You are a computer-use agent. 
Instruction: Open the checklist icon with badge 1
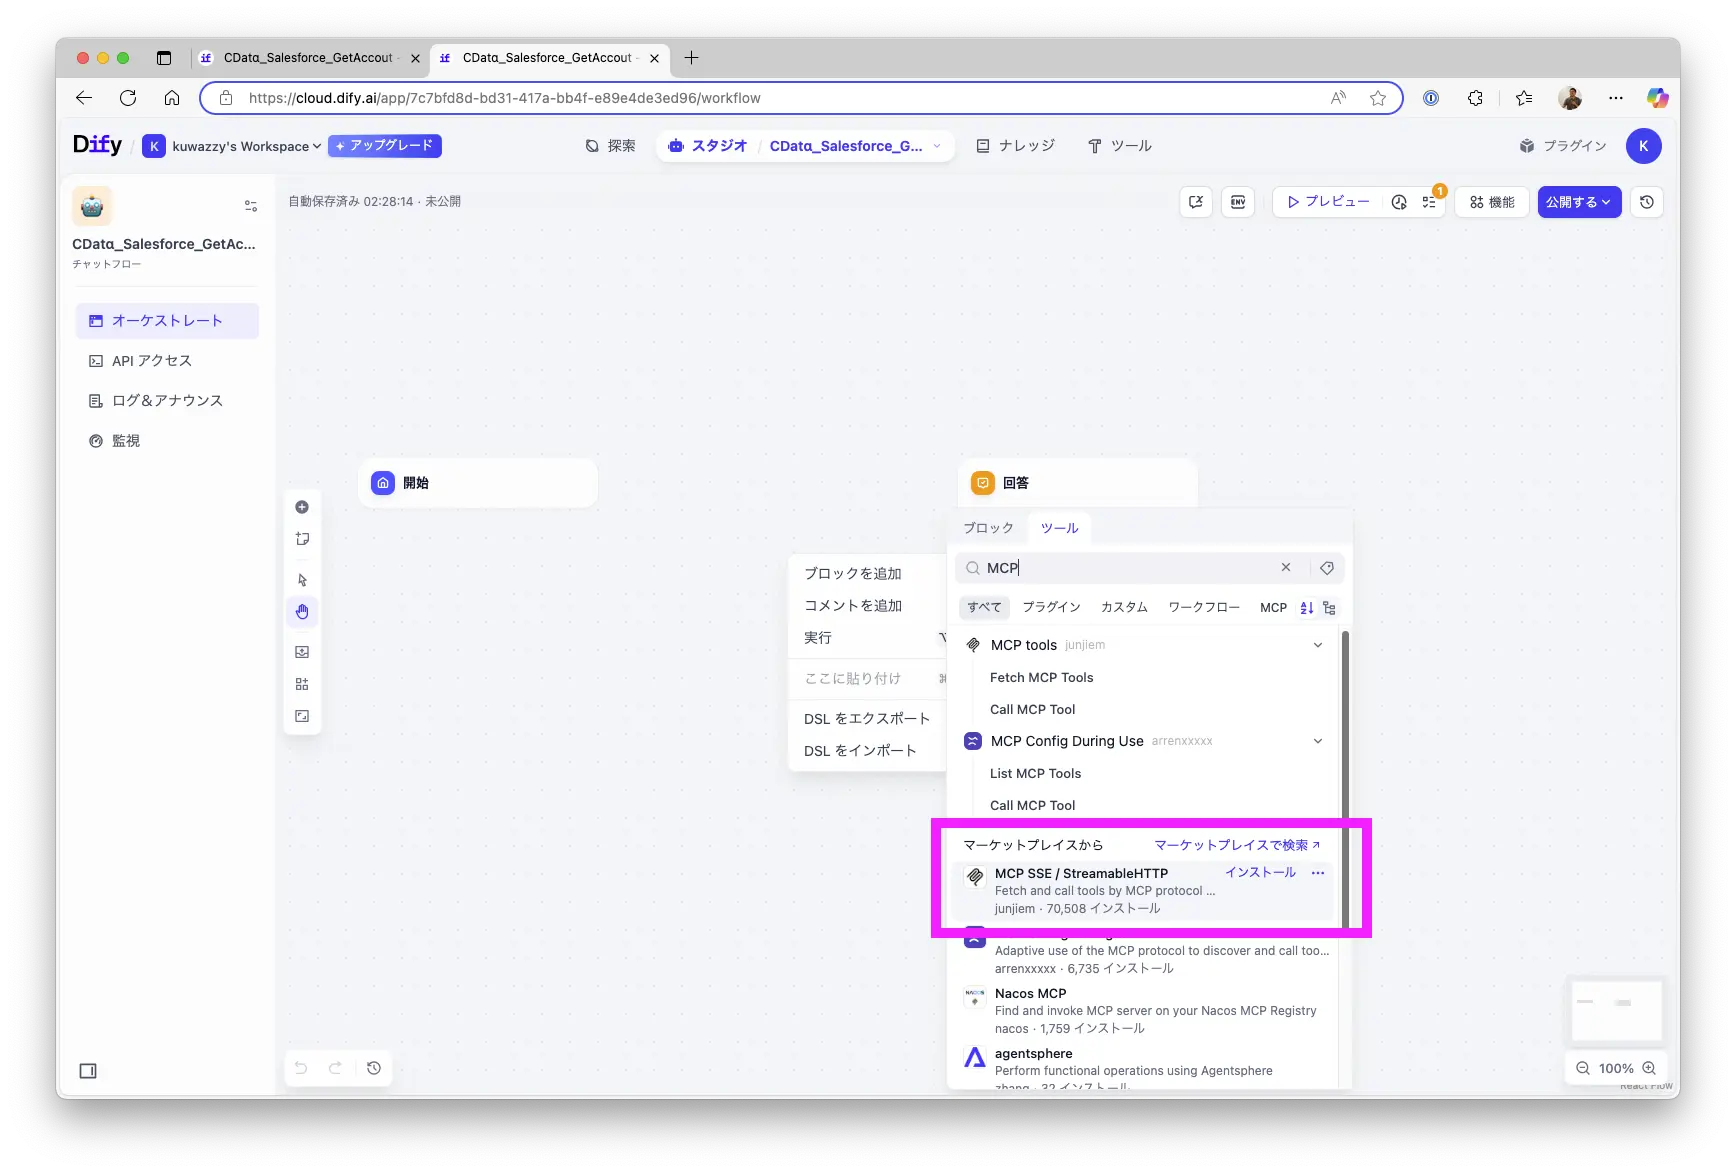click(x=1430, y=202)
